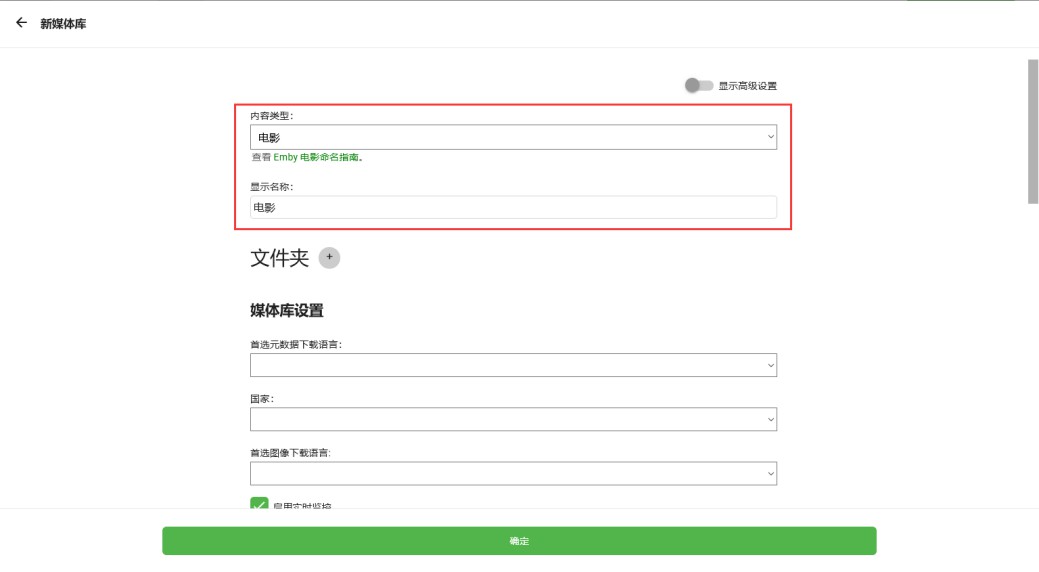1039x572 pixels.
Task: Toggle the 显示高级设置 switch
Action: (x=698, y=86)
